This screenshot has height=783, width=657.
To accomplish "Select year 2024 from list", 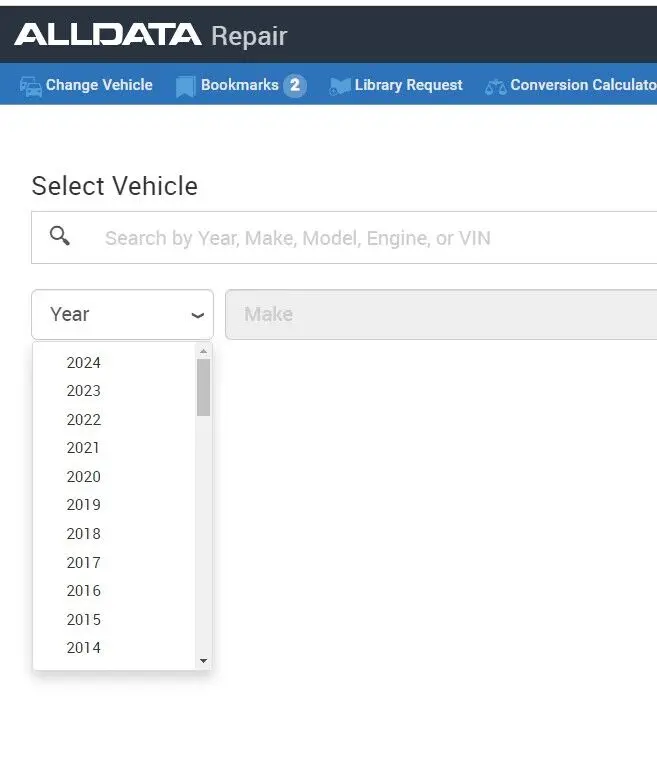I will [114, 363].
